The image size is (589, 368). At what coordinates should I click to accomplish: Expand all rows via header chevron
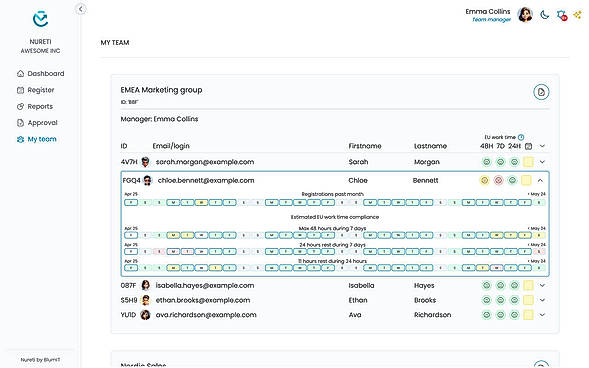click(x=542, y=146)
